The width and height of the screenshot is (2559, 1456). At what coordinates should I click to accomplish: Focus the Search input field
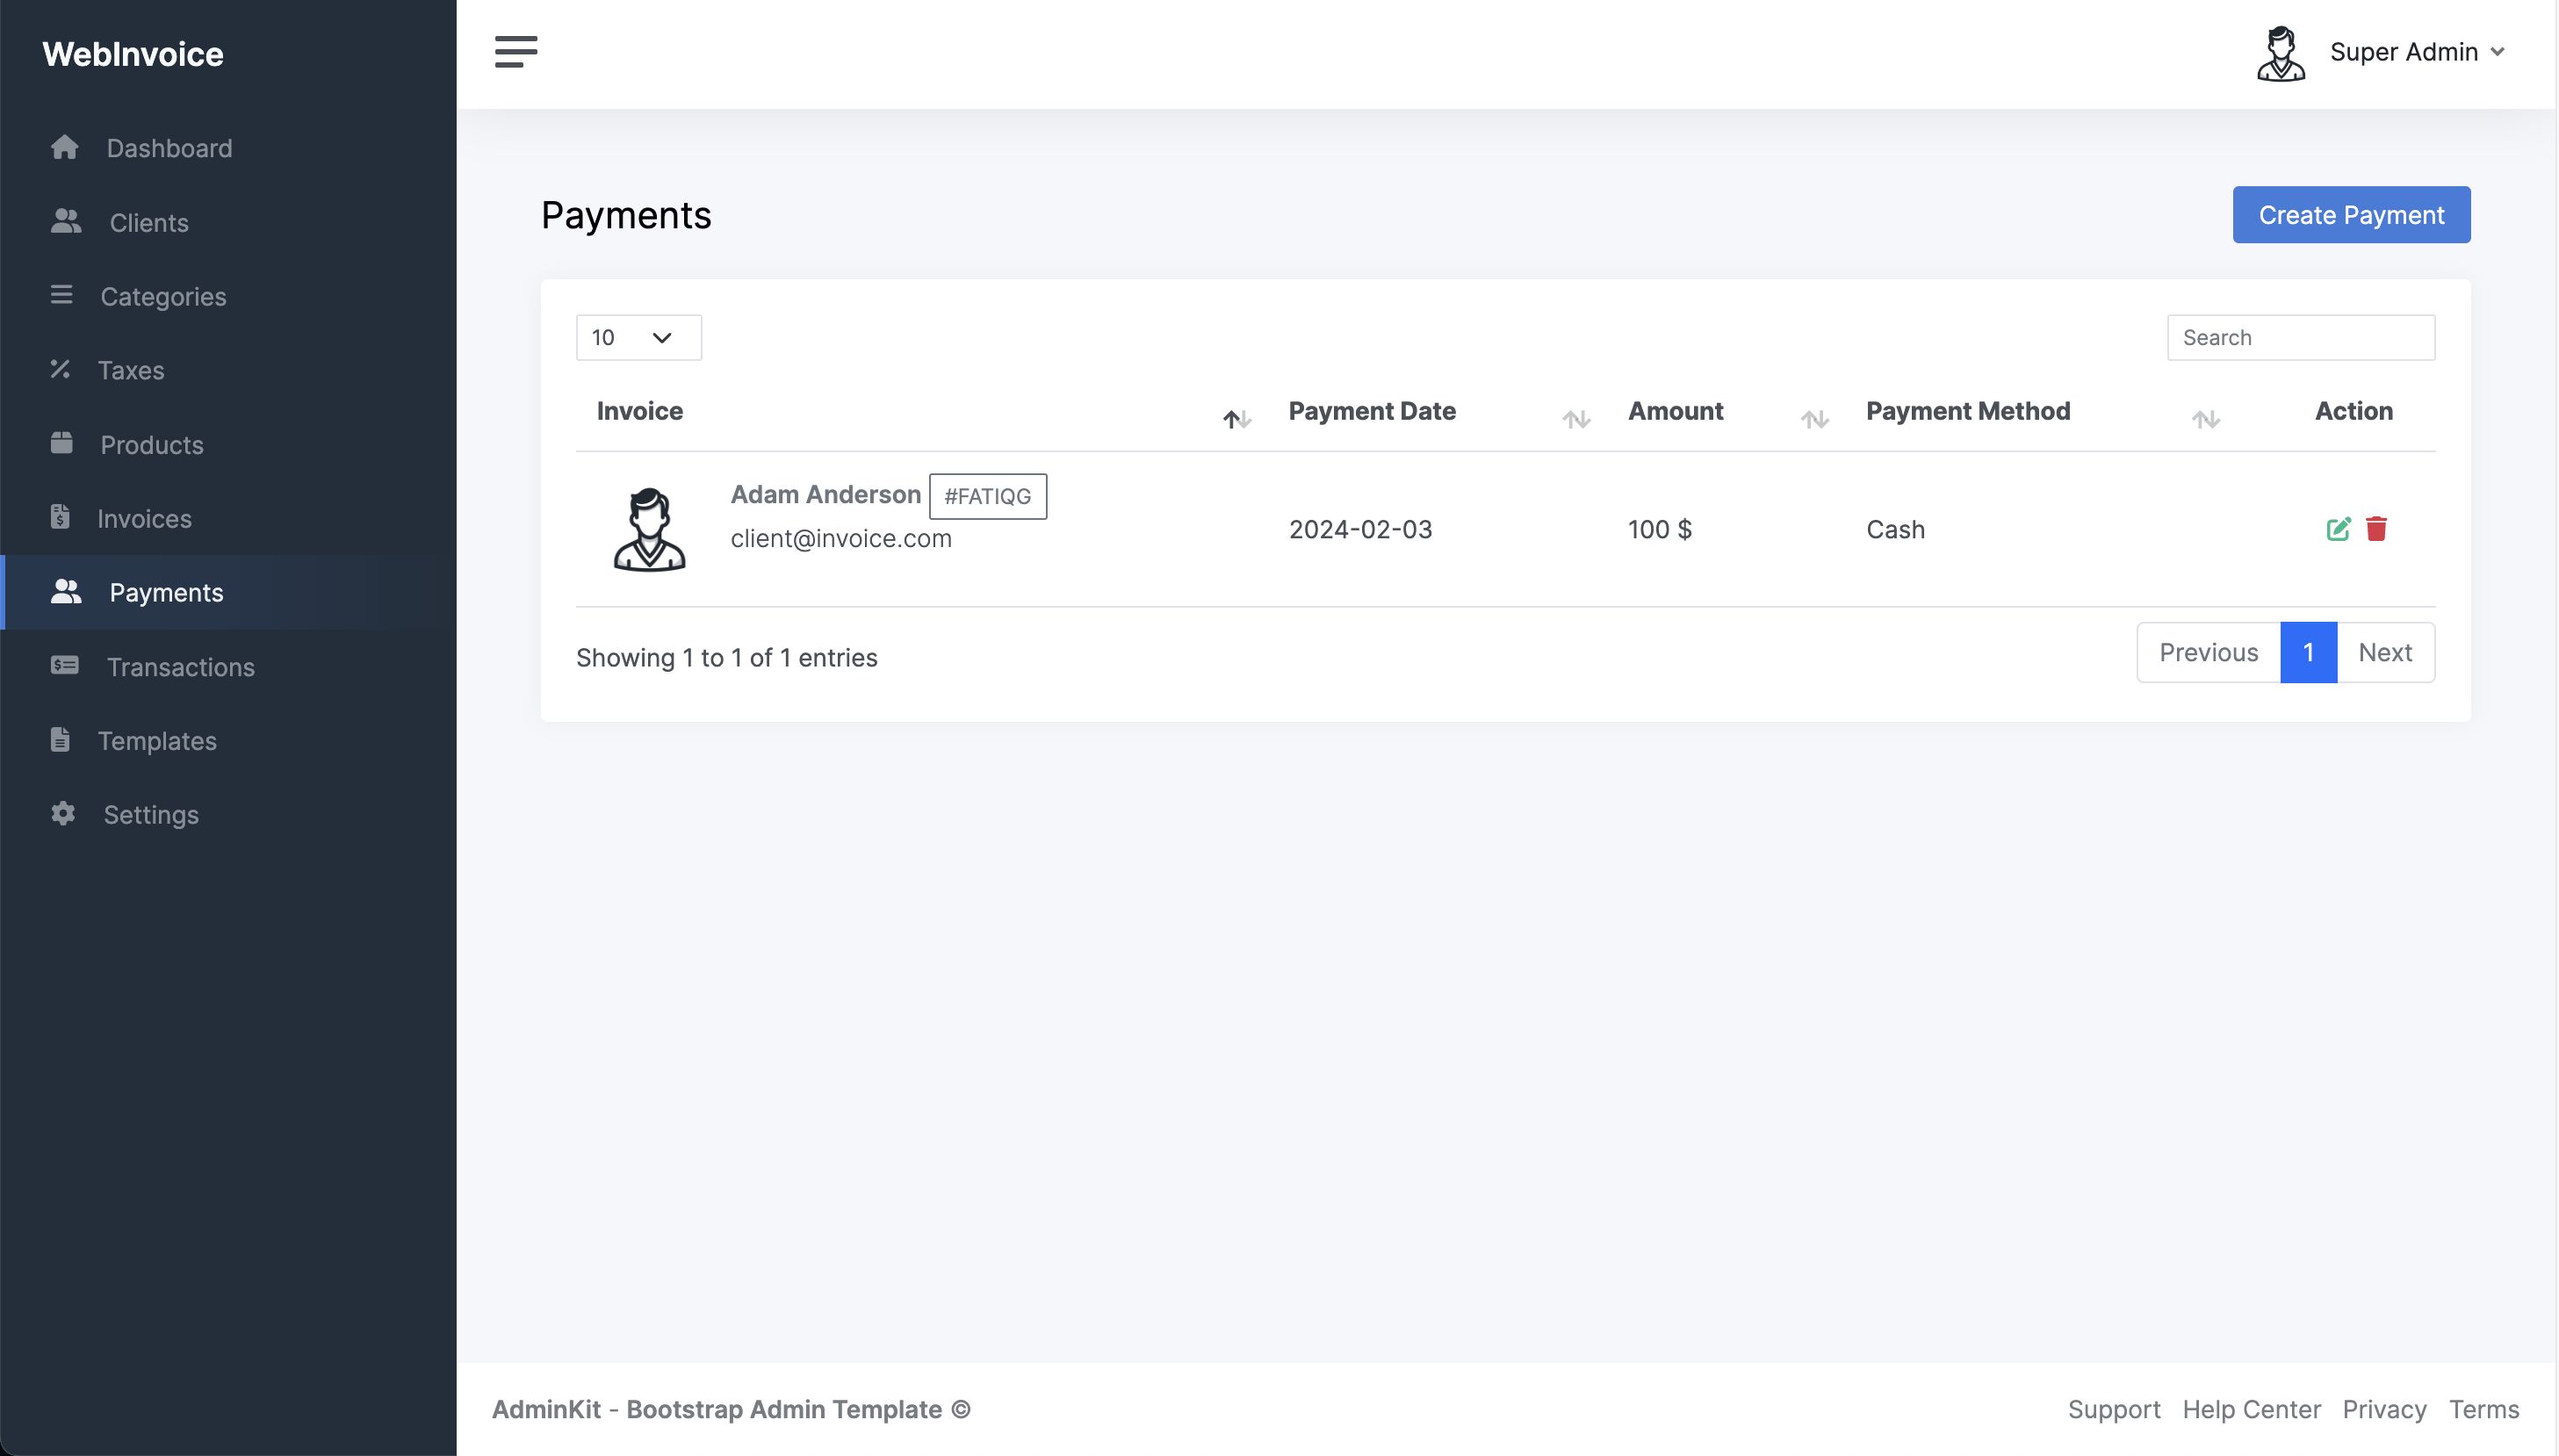[x=2299, y=338]
